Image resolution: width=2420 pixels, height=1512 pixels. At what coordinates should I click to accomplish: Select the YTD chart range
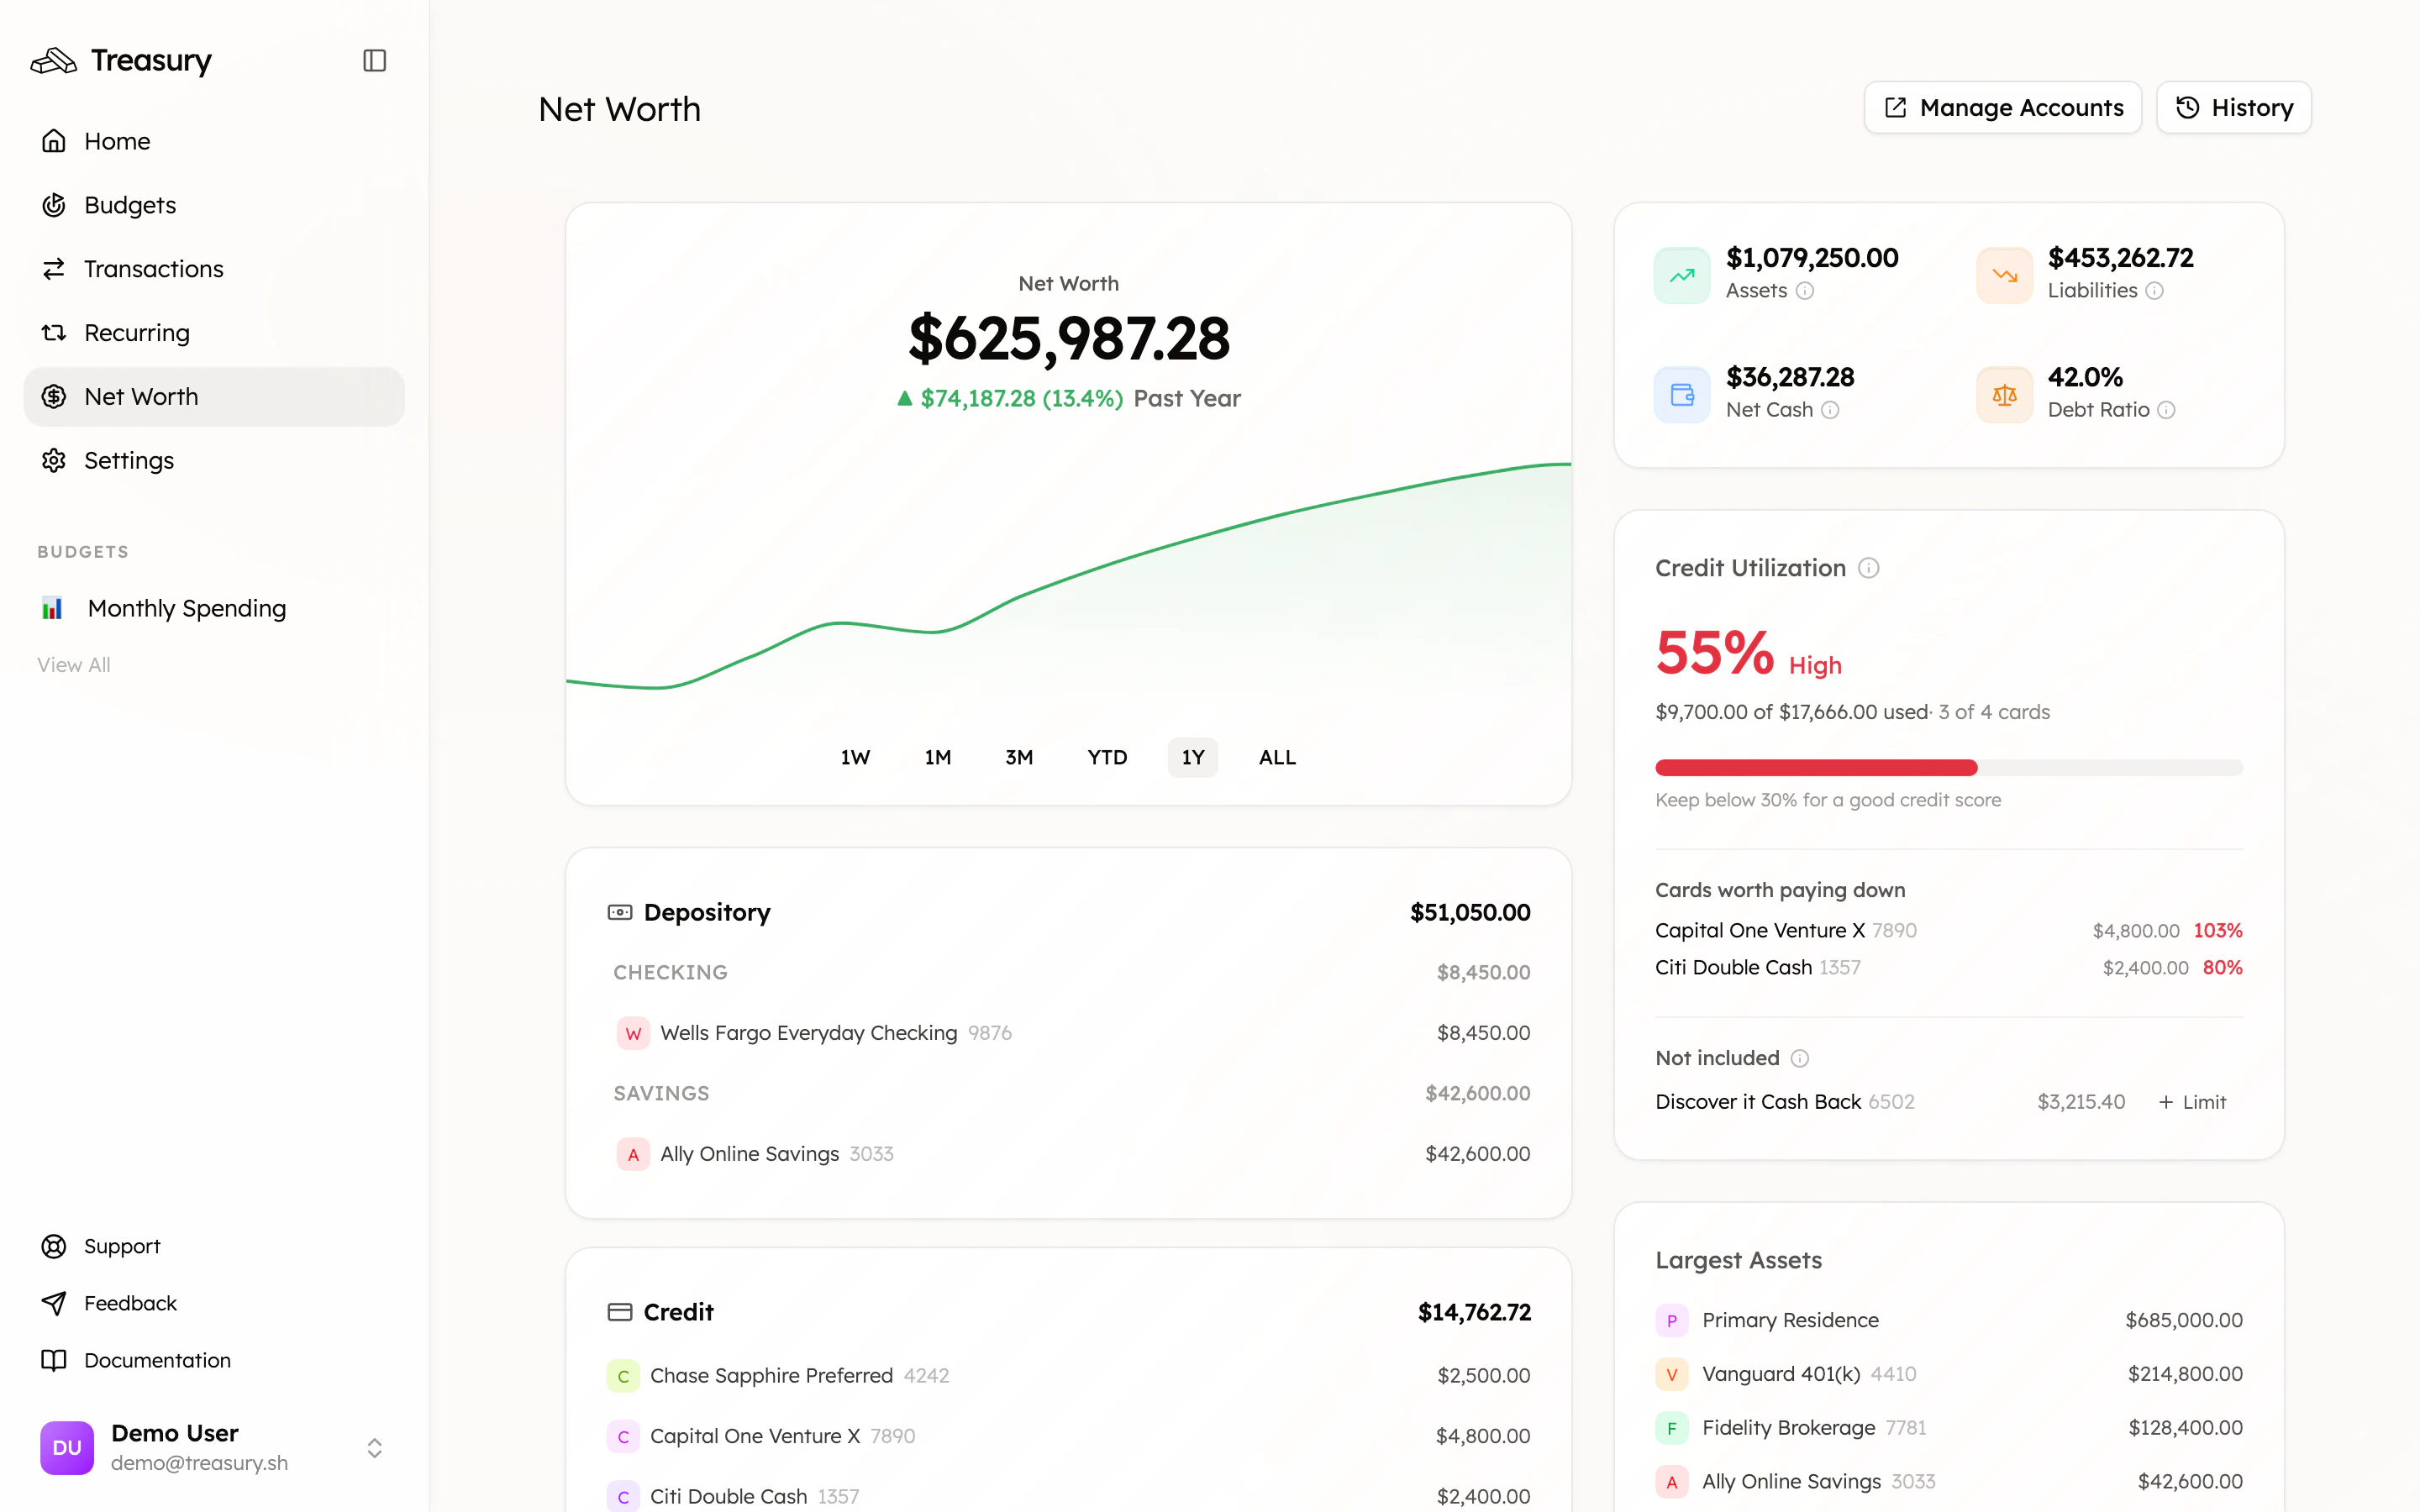1107,757
